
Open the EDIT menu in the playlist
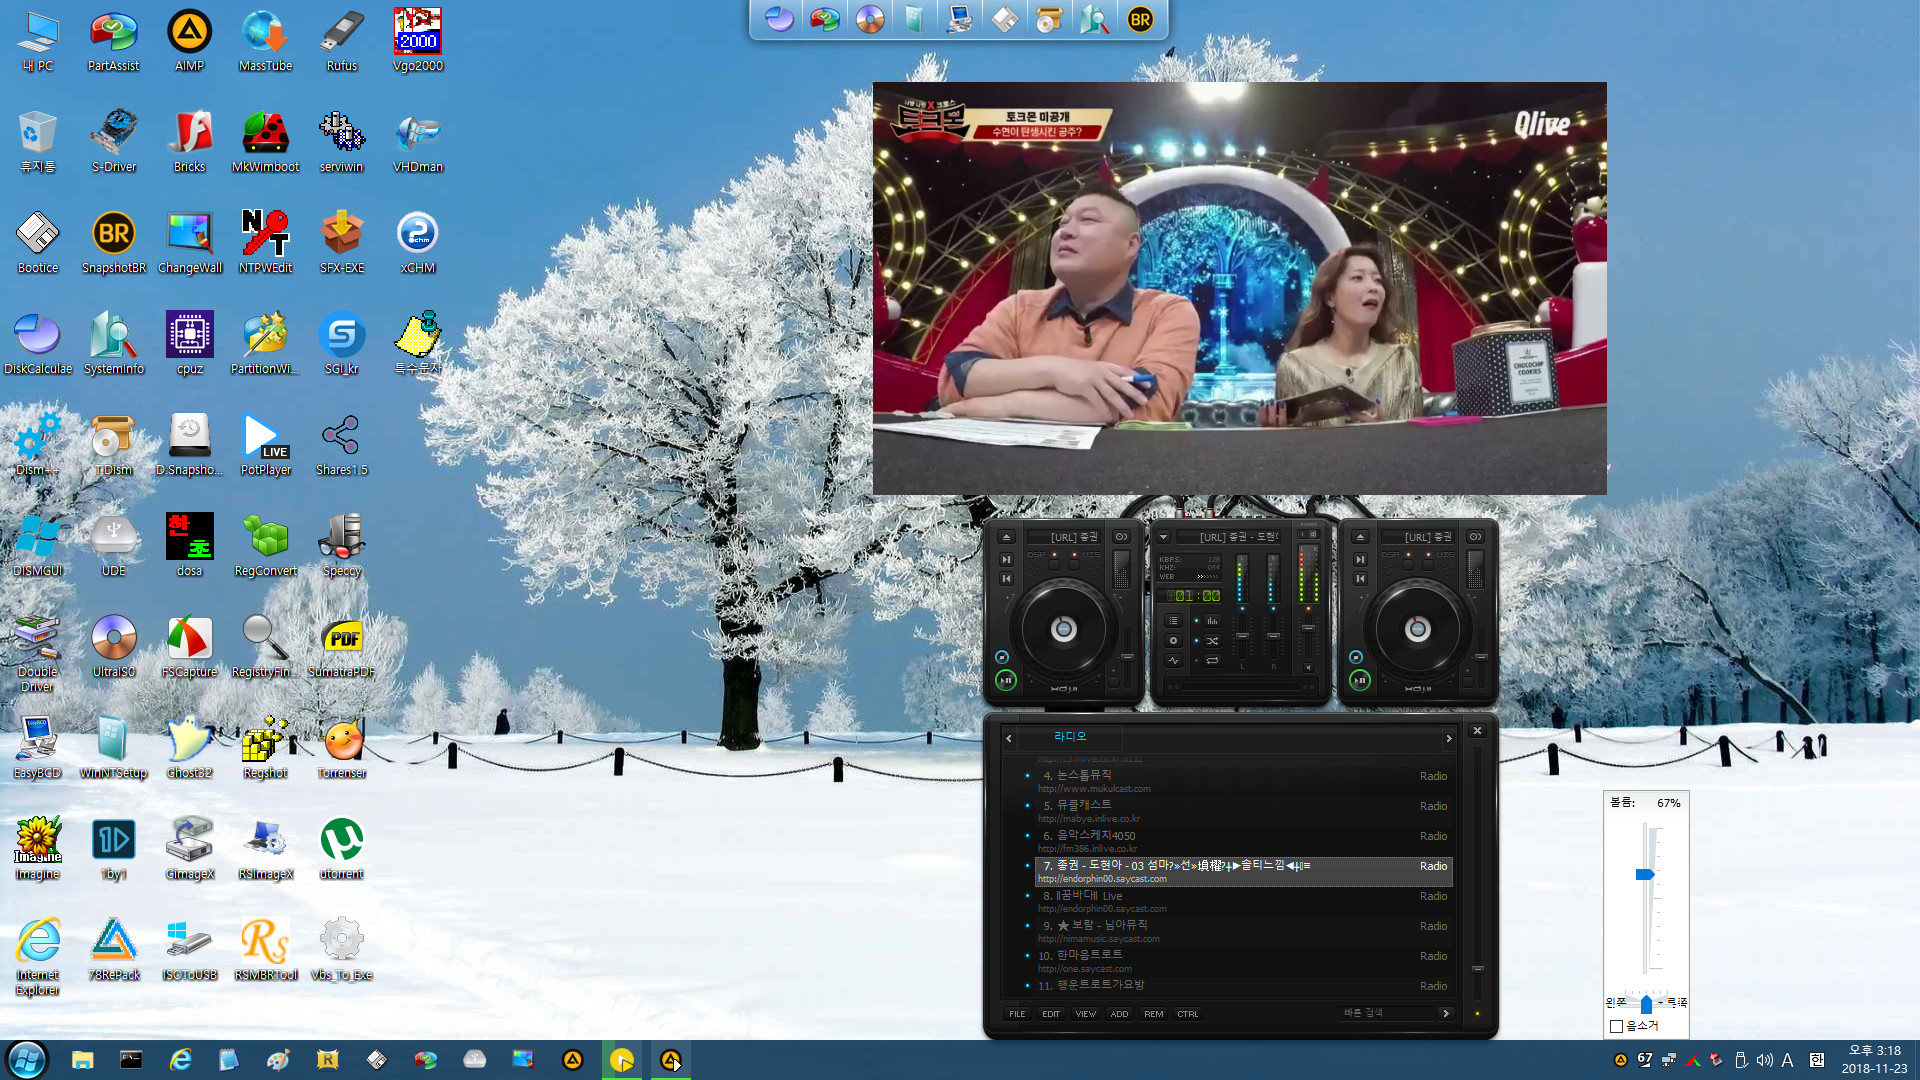click(1051, 1014)
